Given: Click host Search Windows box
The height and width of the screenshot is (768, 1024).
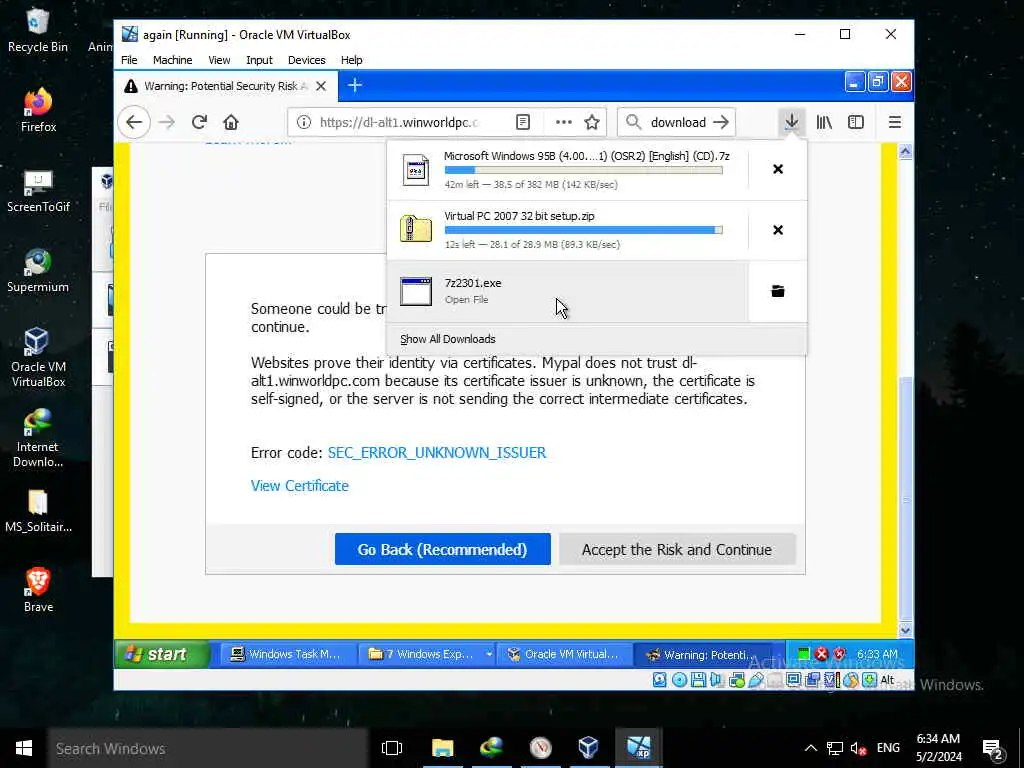Looking at the screenshot, I should point(208,748).
